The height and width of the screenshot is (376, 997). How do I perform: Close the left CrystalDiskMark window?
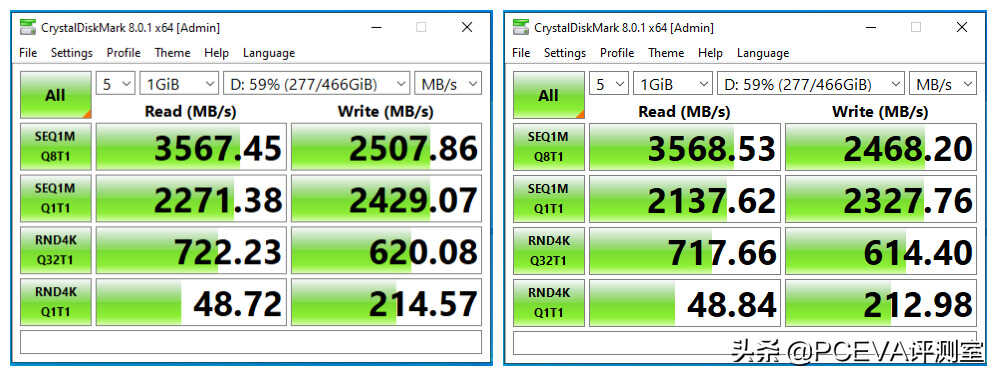pyautogui.click(x=467, y=27)
